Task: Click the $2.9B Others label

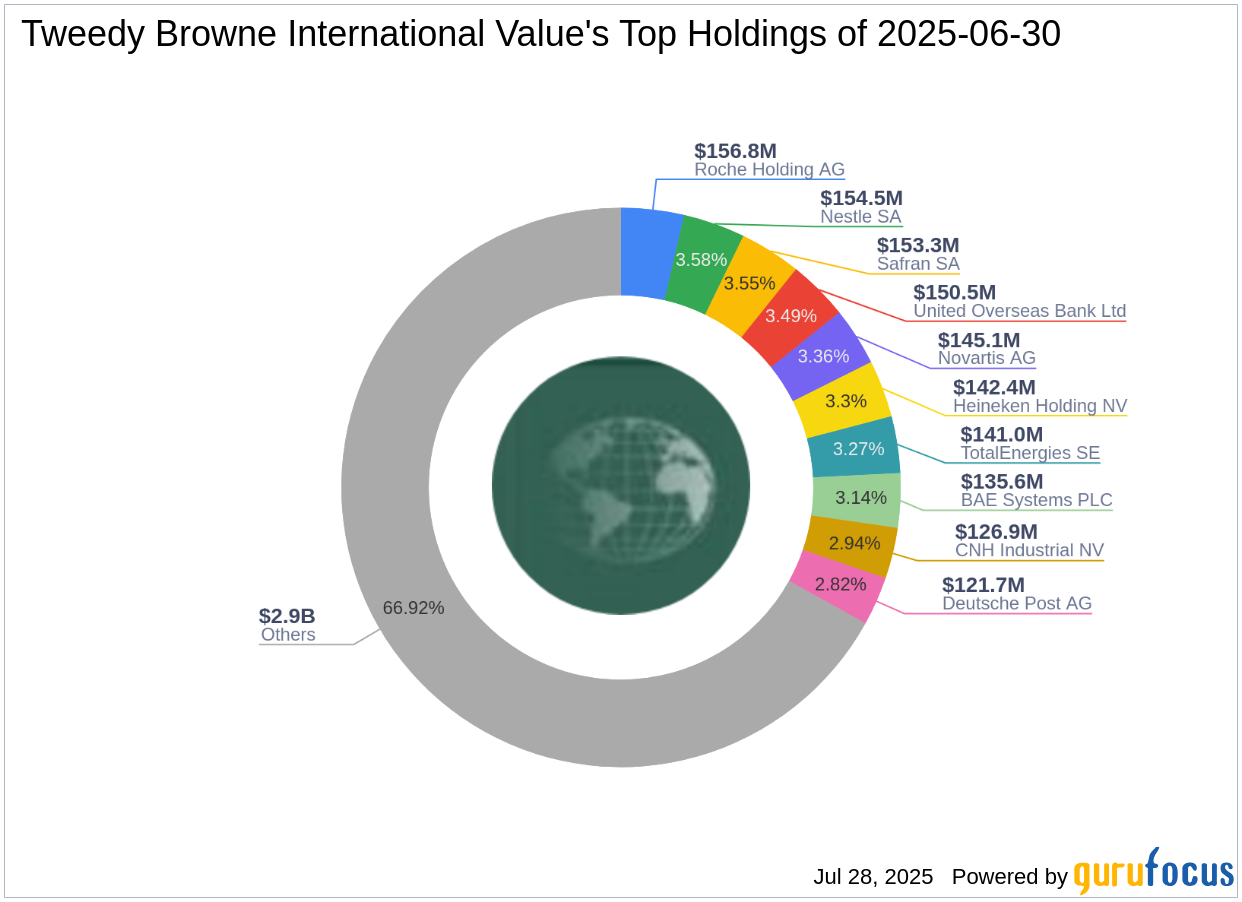Action: point(287,625)
